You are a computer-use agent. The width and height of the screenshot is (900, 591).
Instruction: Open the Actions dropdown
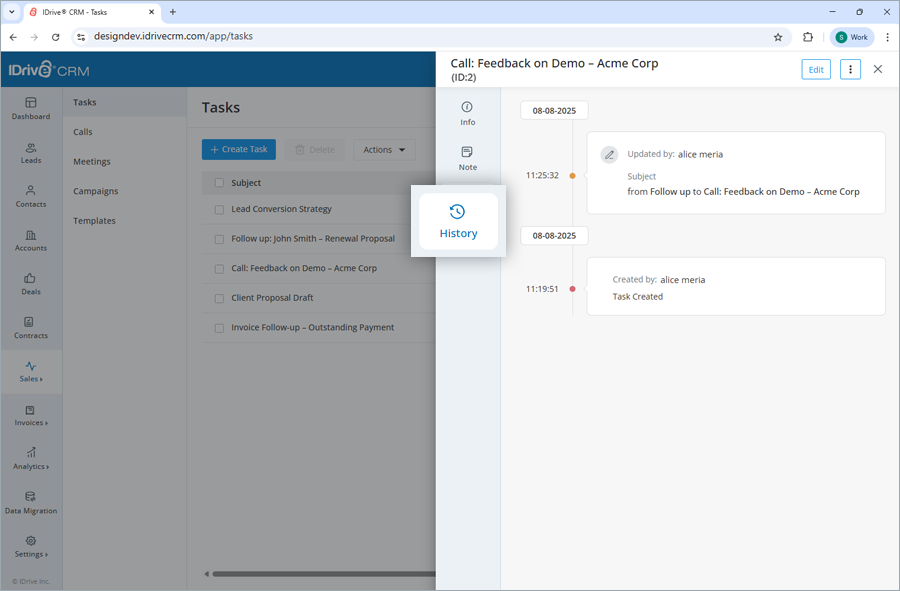click(383, 149)
